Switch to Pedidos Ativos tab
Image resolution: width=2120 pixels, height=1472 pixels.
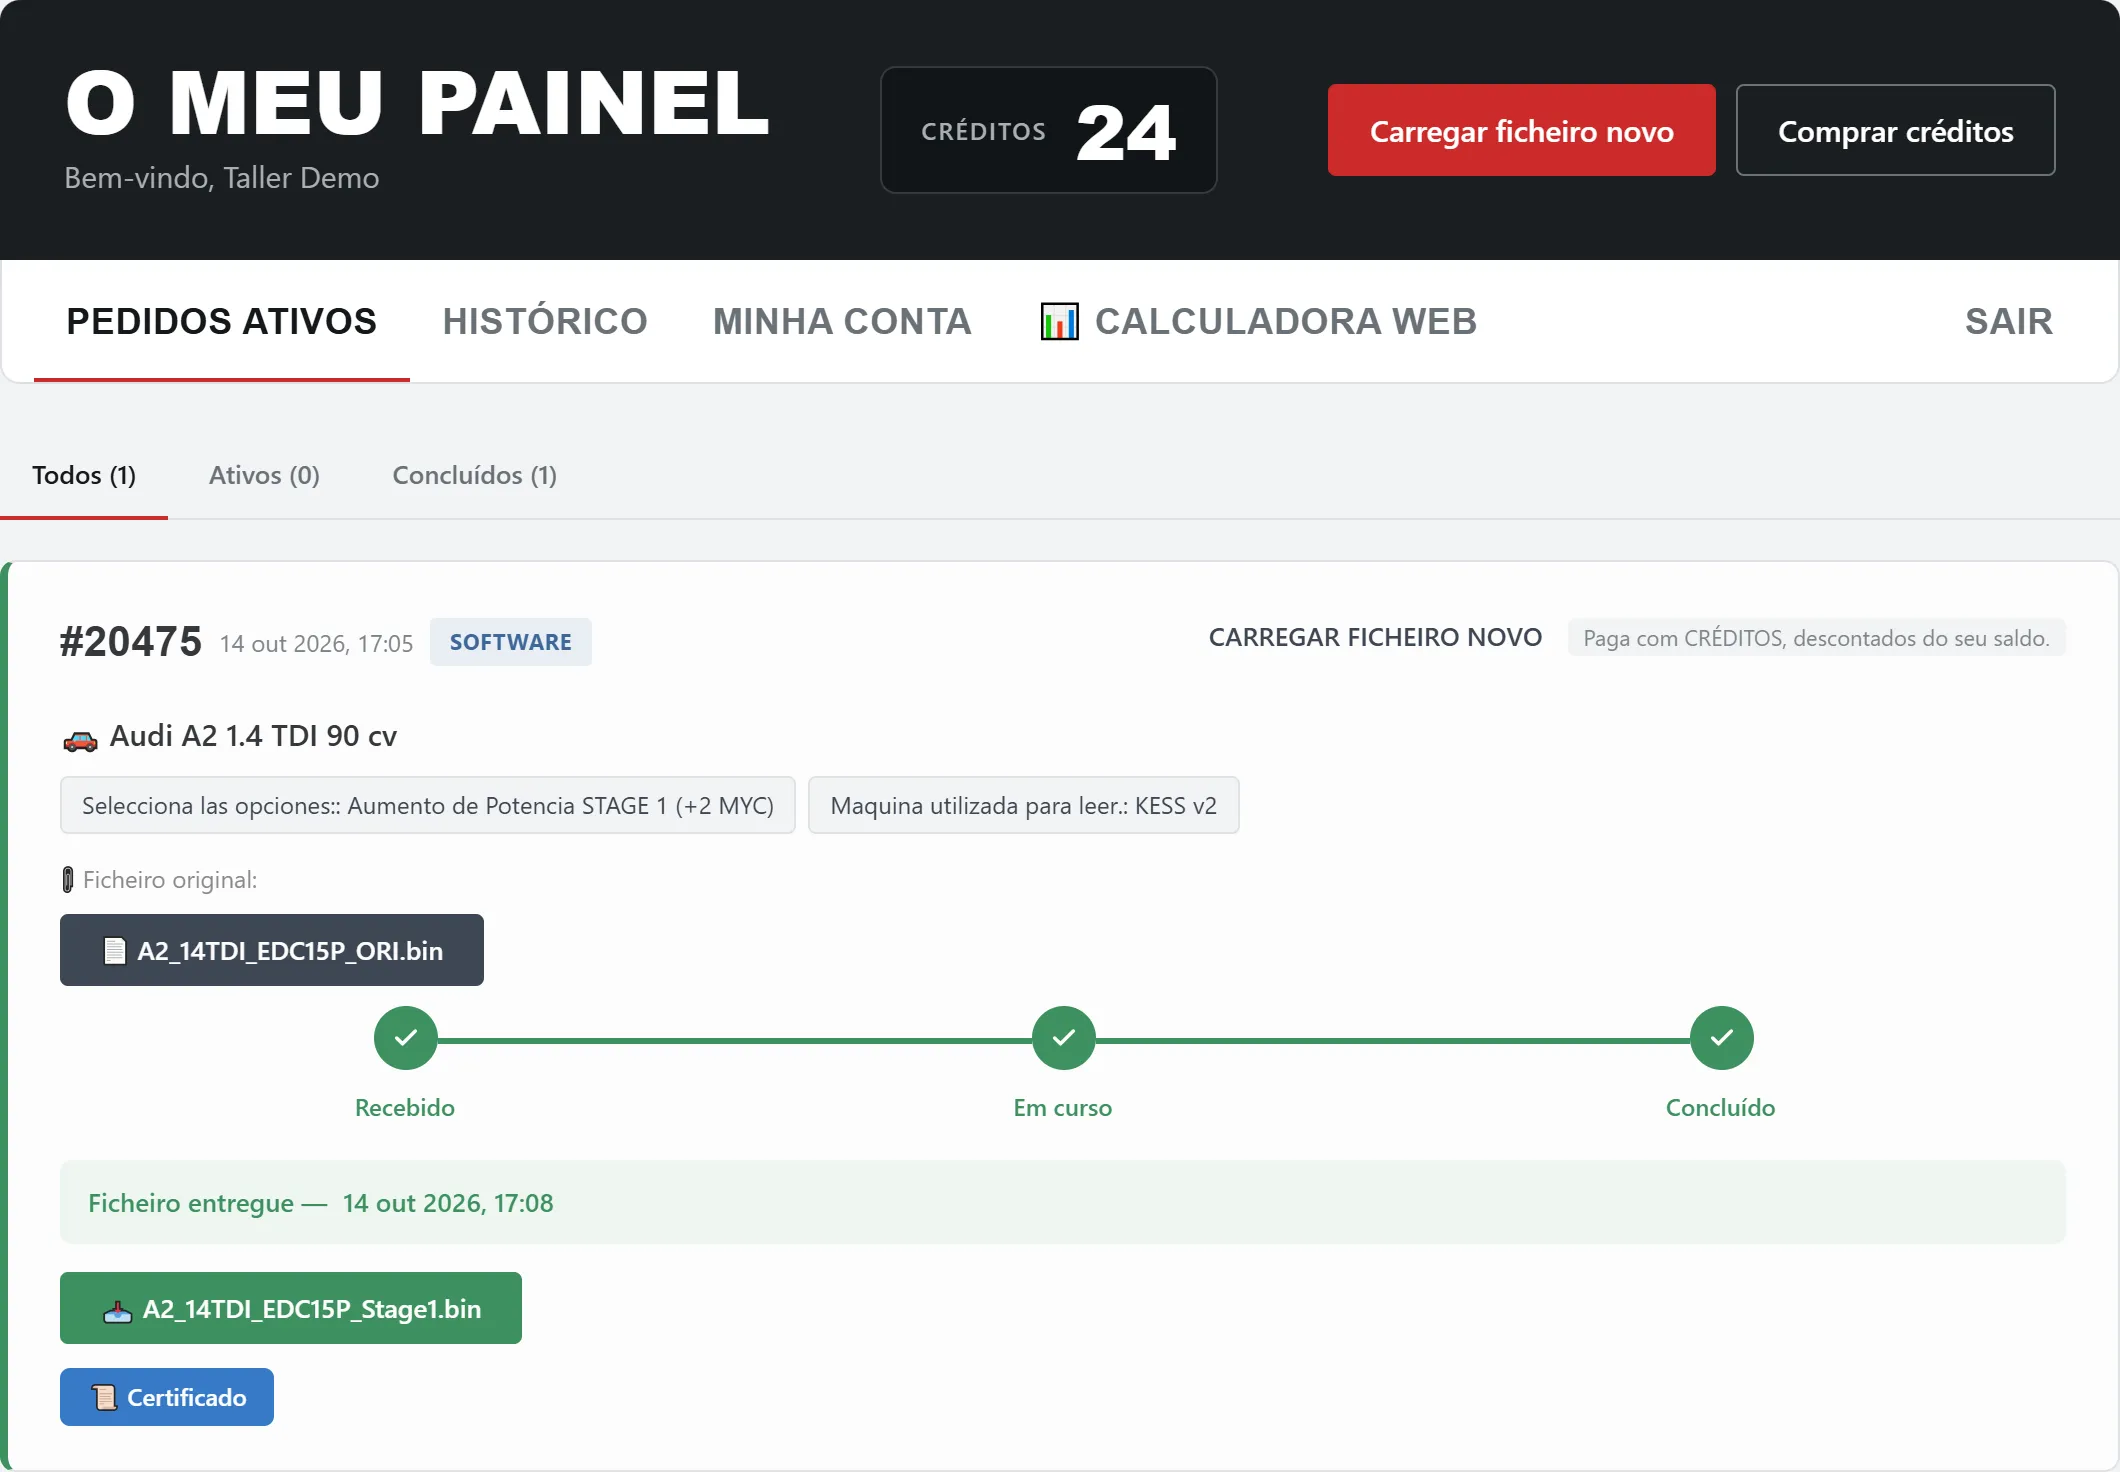(221, 321)
